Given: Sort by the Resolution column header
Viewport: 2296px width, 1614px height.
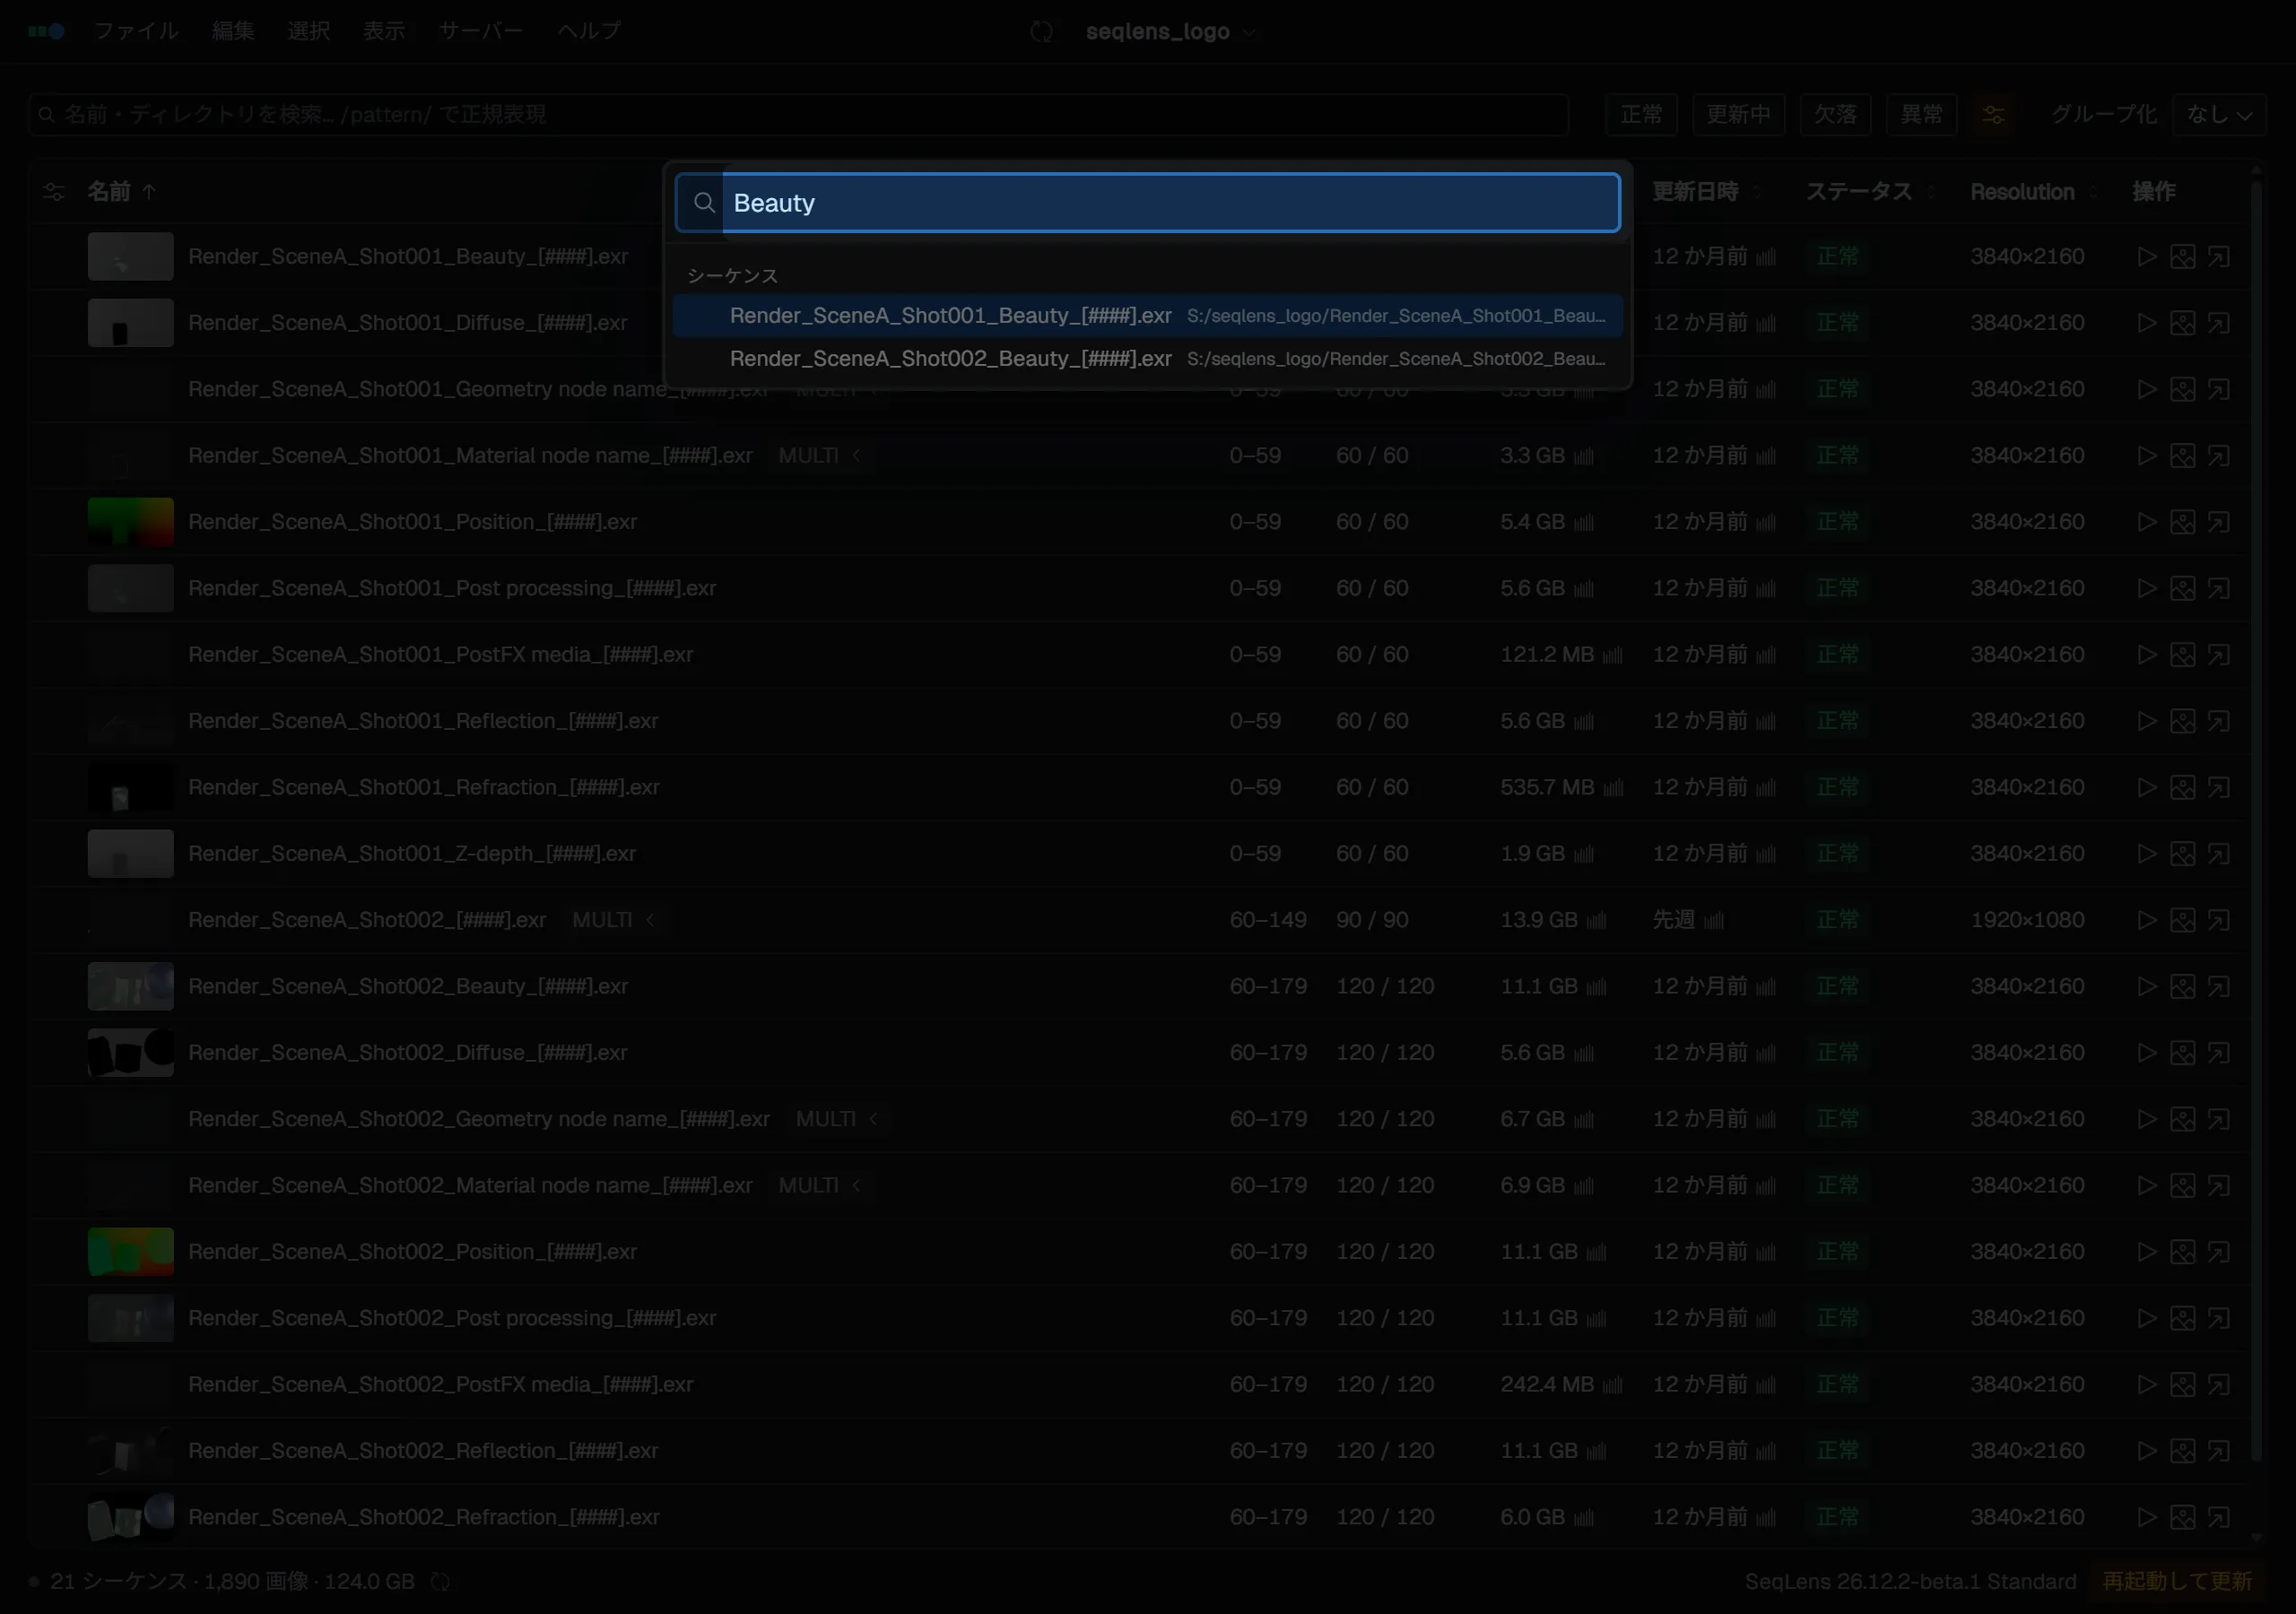Looking at the screenshot, I should [2033, 192].
